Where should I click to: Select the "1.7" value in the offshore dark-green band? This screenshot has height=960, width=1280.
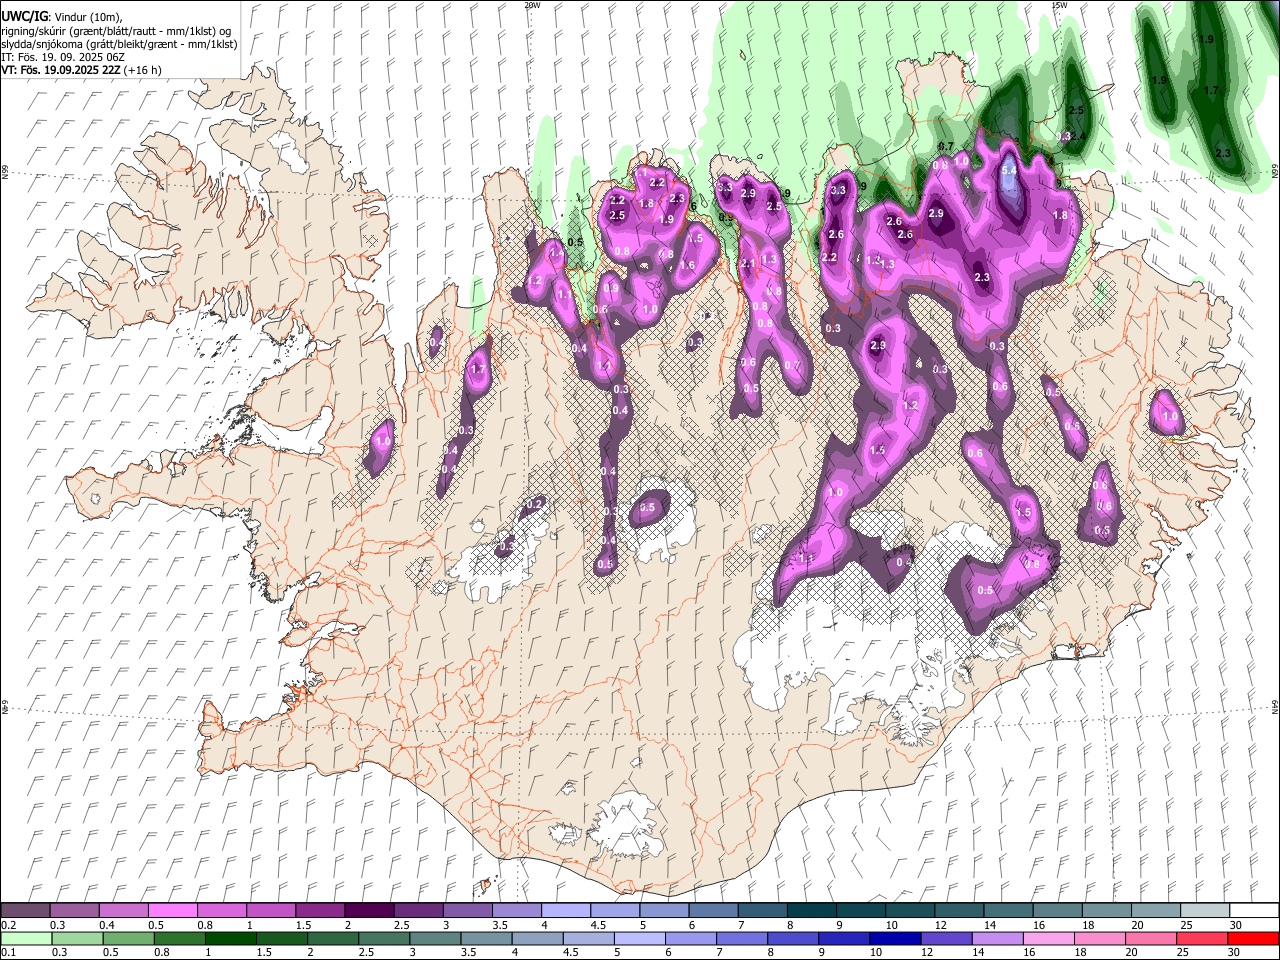coord(1212,91)
